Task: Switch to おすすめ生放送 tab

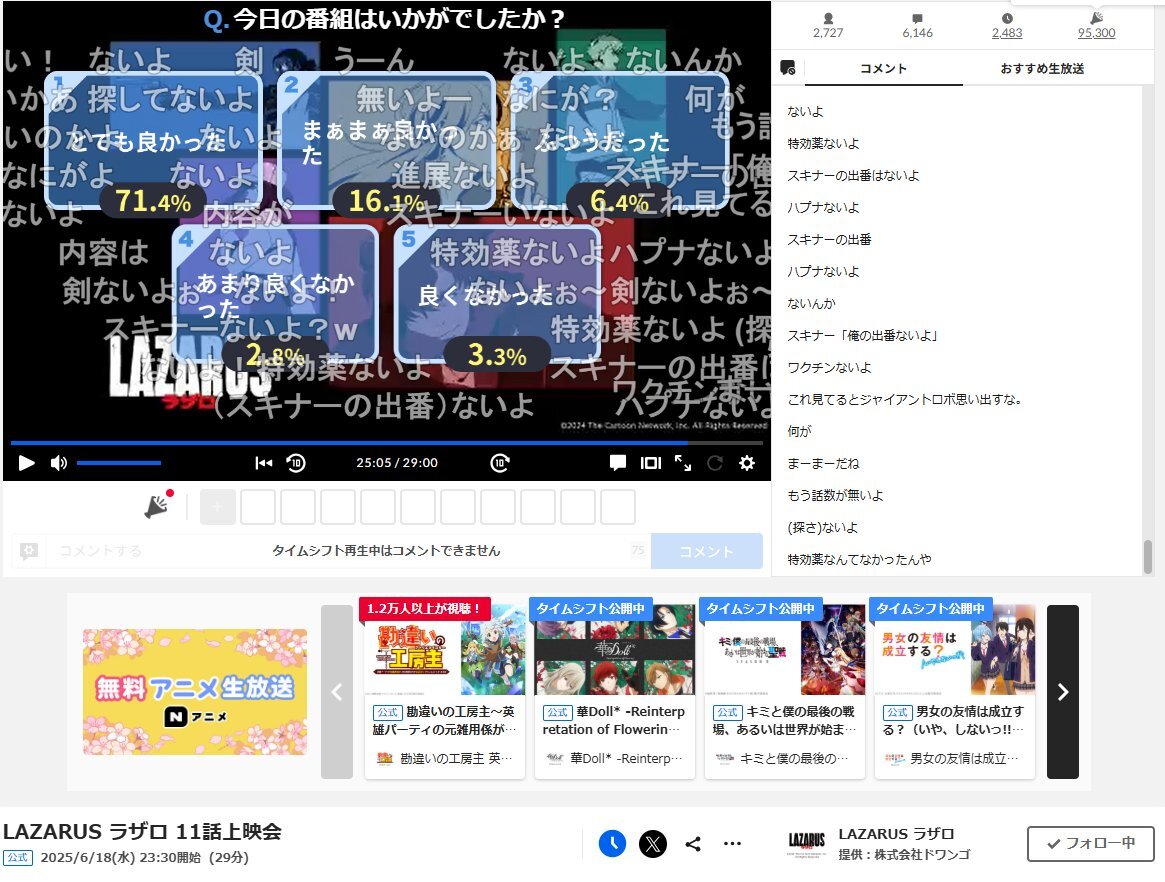Action: [1042, 68]
